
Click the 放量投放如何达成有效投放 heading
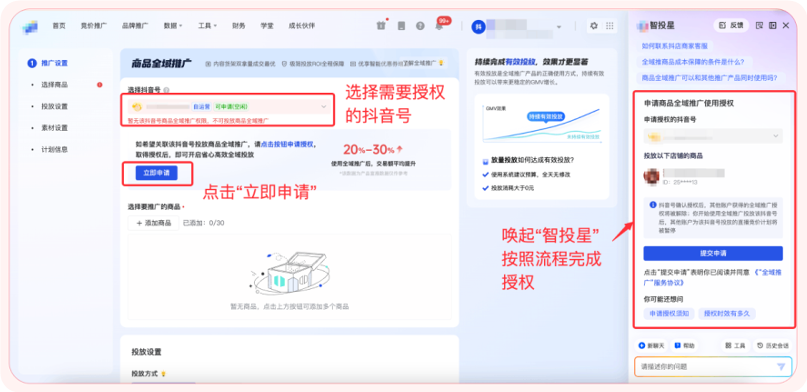[x=533, y=161]
